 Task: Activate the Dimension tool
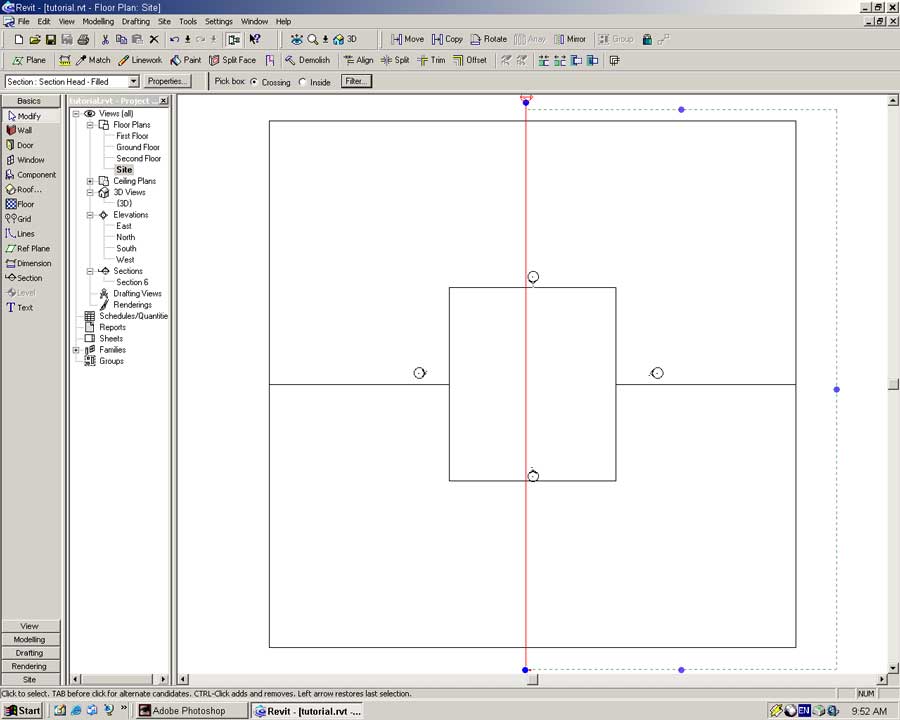tap(33, 264)
